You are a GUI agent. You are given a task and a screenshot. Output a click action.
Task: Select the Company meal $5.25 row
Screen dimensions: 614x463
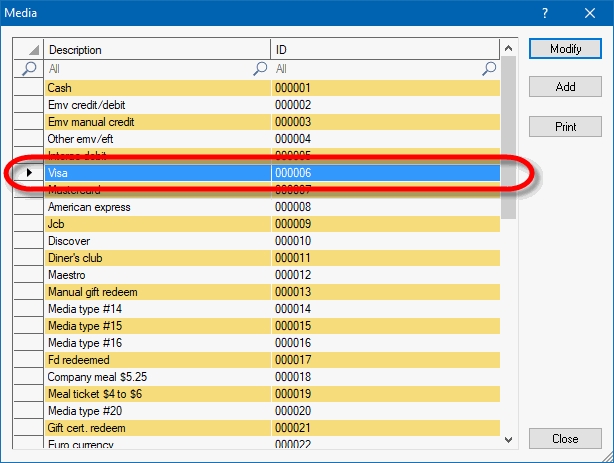157,377
